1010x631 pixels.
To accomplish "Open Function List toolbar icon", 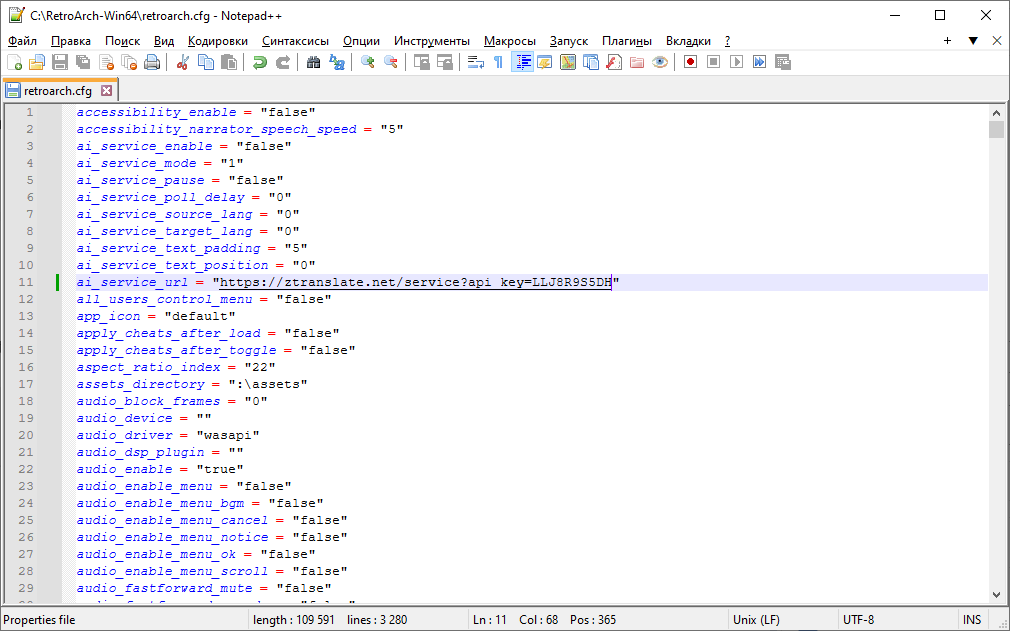I will pos(614,62).
